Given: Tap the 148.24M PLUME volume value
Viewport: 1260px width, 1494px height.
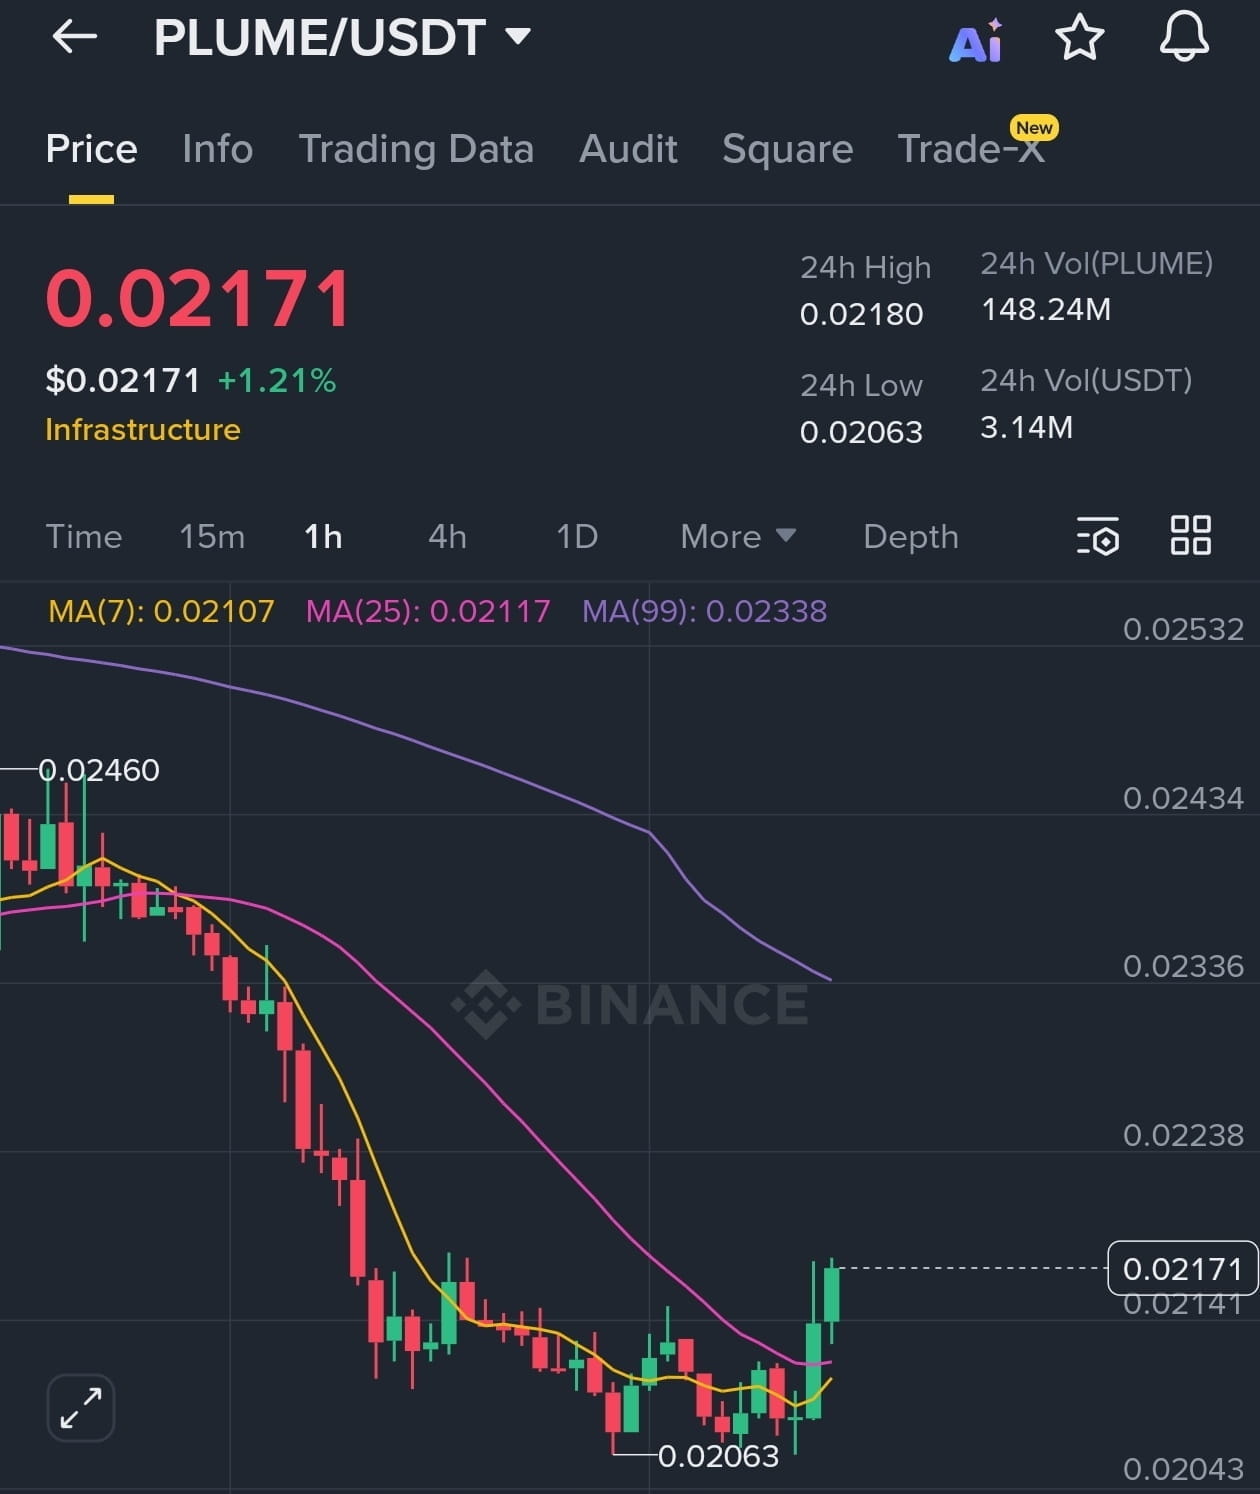Looking at the screenshot, I should pos(1046,309).
